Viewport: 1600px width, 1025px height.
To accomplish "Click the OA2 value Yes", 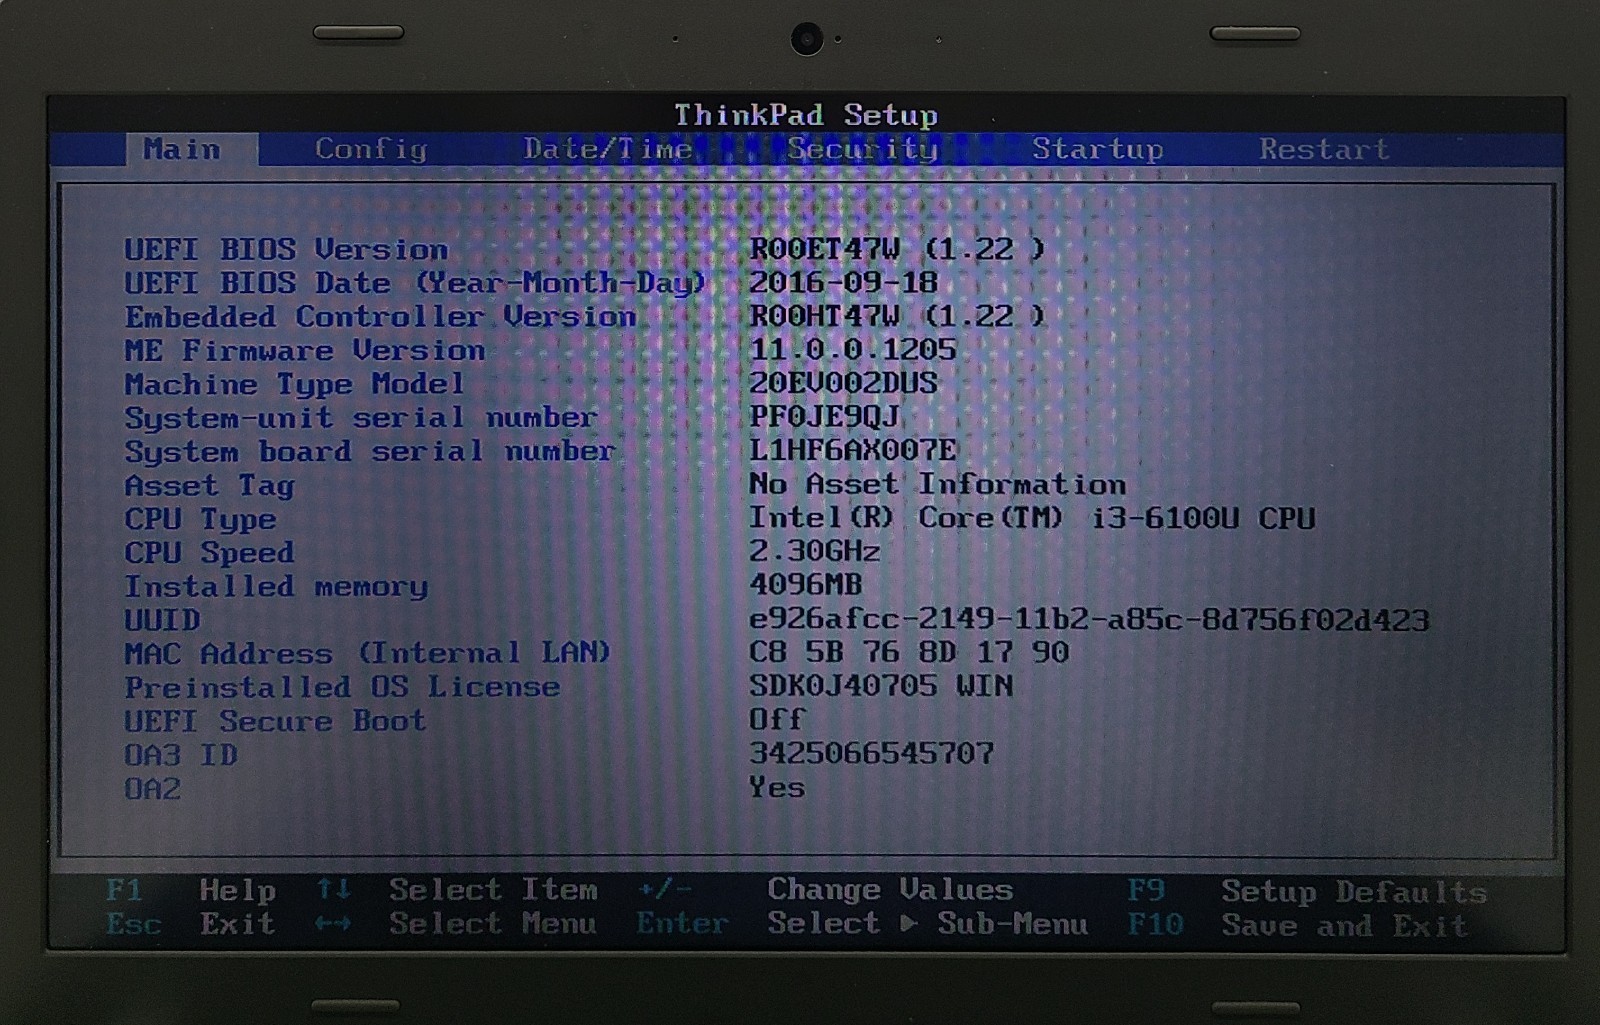I will [777, 787].
